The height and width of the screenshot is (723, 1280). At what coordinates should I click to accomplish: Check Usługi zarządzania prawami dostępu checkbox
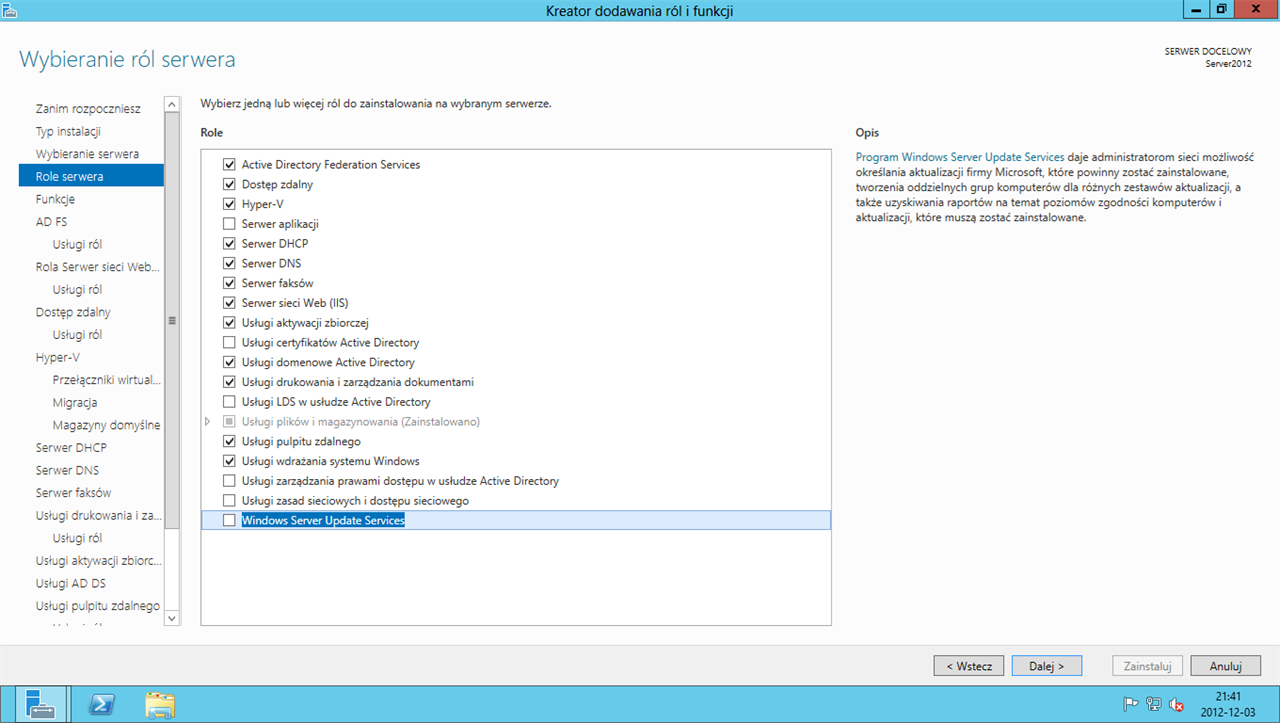pyautogui.click(x=230, y=481)
